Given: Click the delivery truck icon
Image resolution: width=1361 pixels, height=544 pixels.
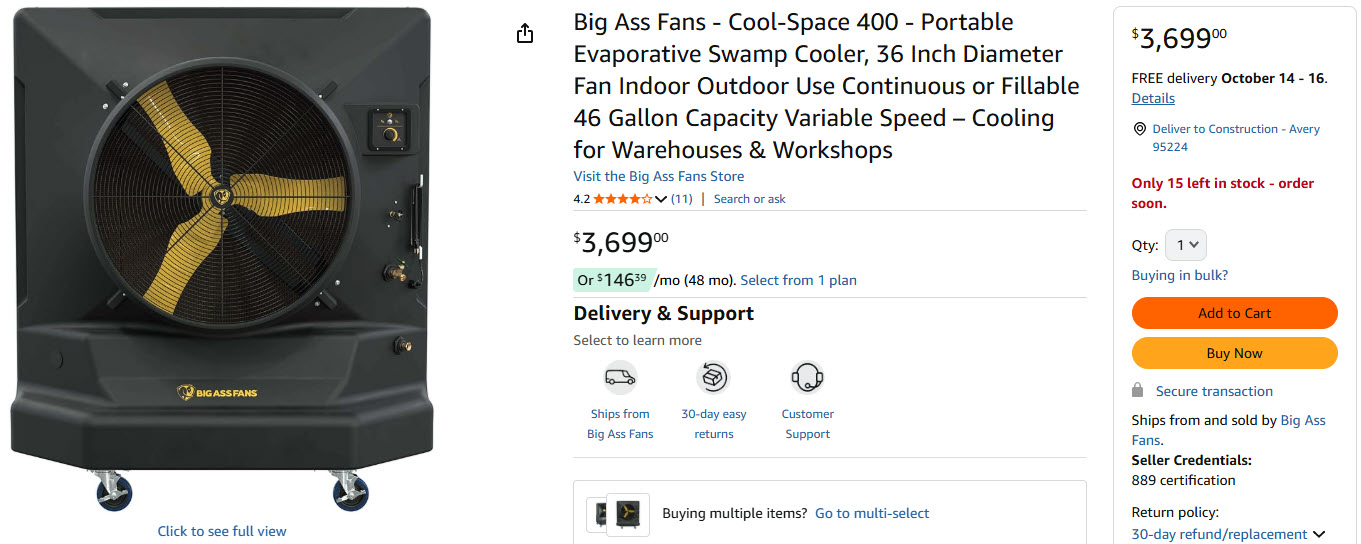Looking at the screenshot, I should coord(620,378).
